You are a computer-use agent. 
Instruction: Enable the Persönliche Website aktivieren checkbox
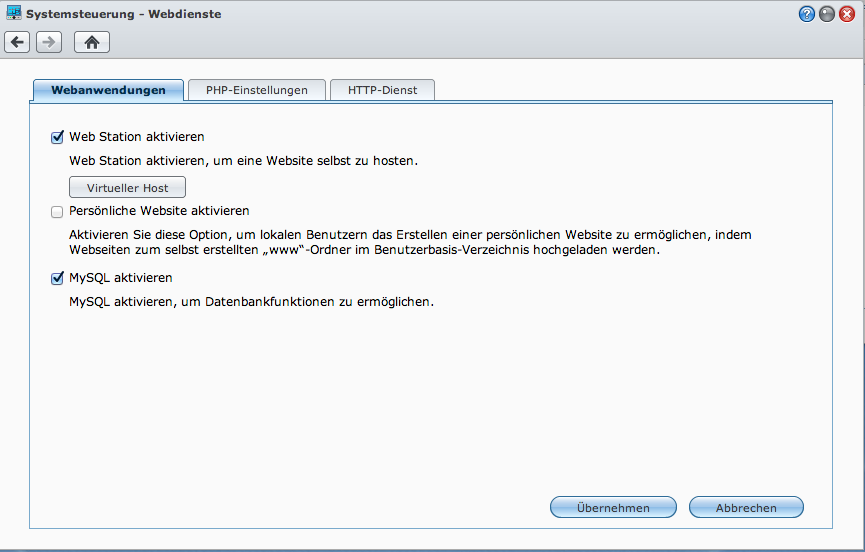point(57,212)
